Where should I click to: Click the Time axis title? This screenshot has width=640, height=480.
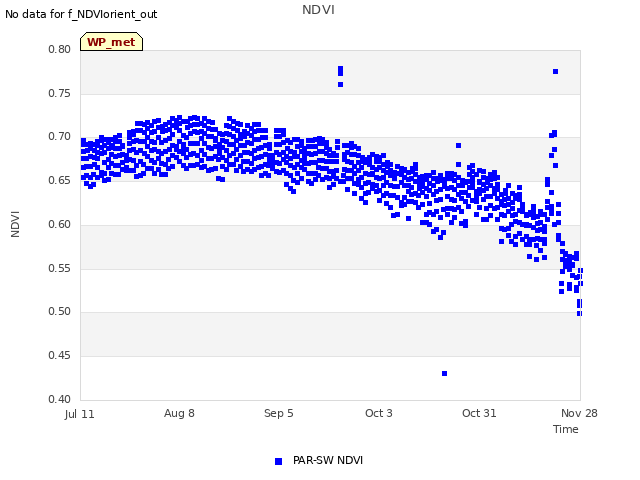point(566,429)
